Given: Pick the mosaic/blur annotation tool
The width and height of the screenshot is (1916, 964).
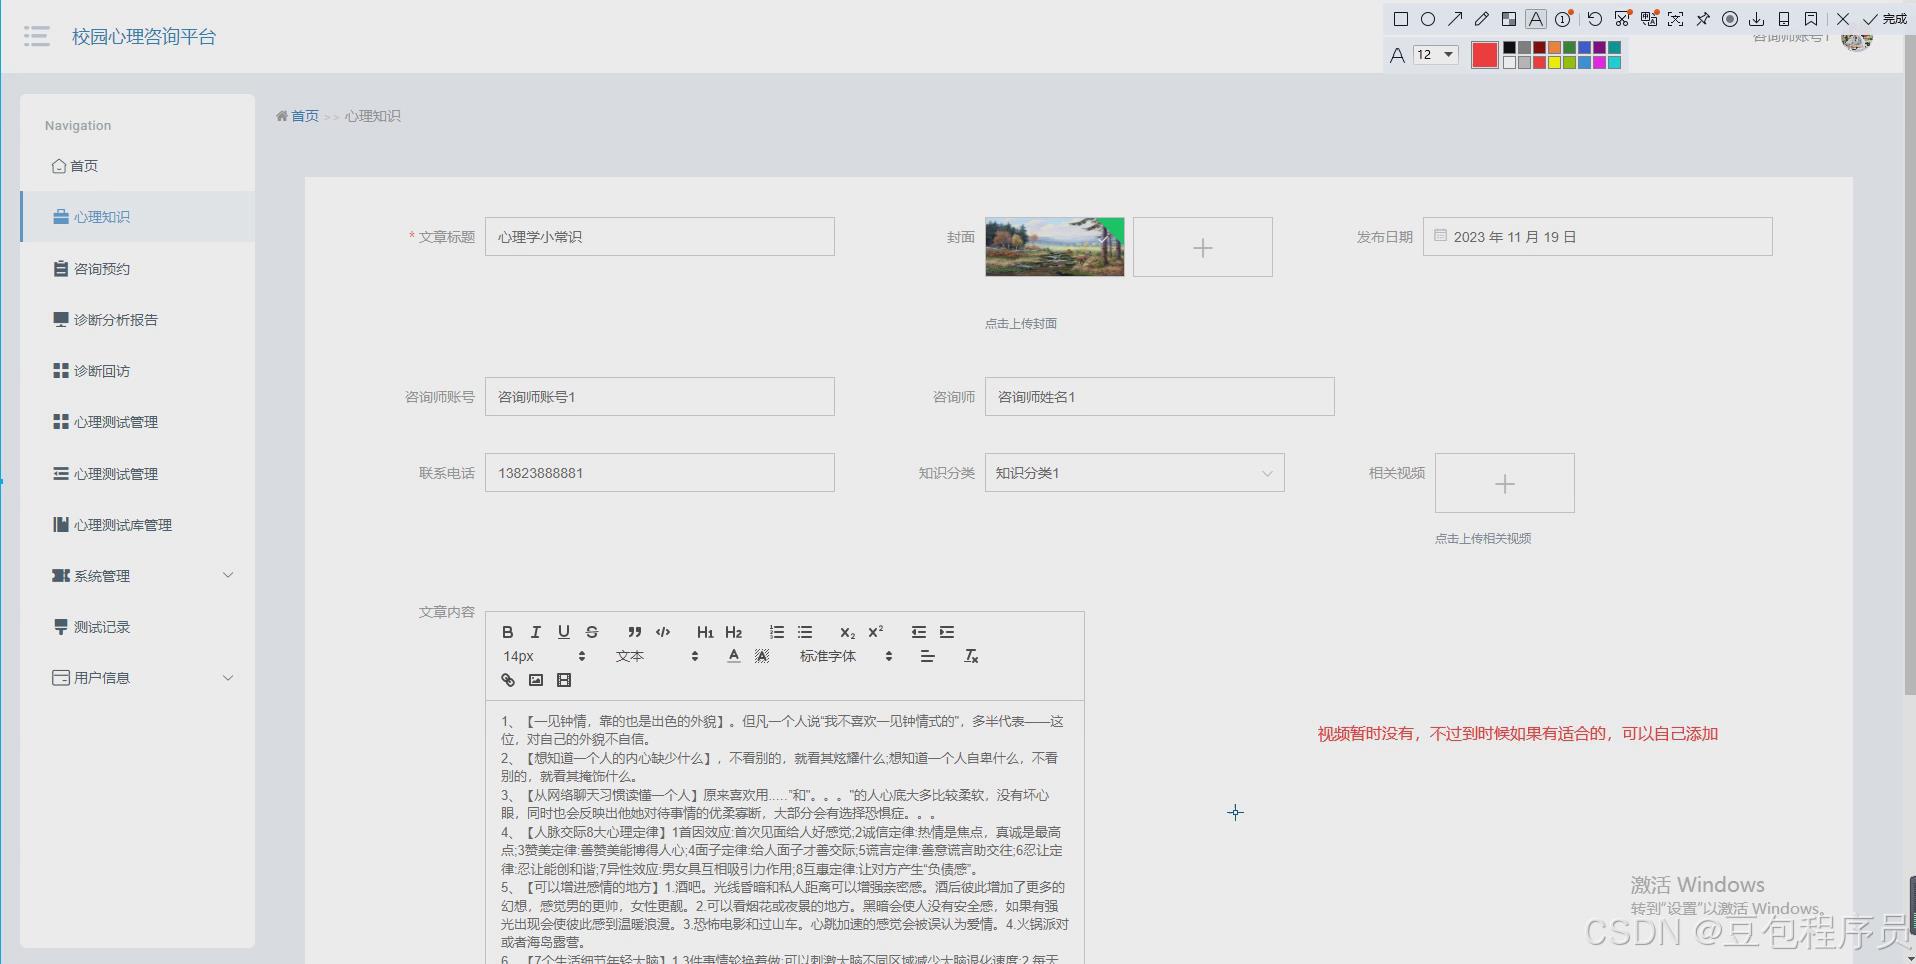Looking at the screenshot, I should coord(1510,19).
